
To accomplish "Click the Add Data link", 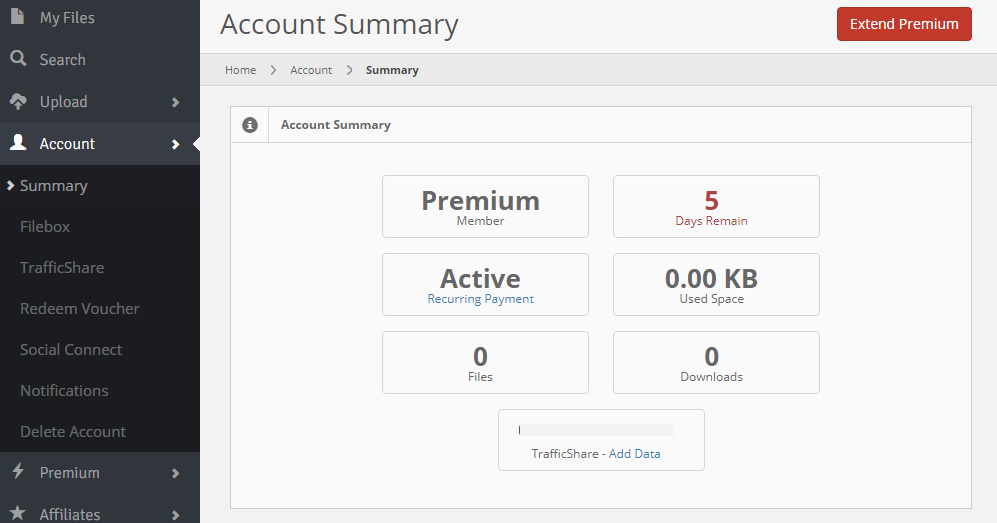I will (635, 454).
